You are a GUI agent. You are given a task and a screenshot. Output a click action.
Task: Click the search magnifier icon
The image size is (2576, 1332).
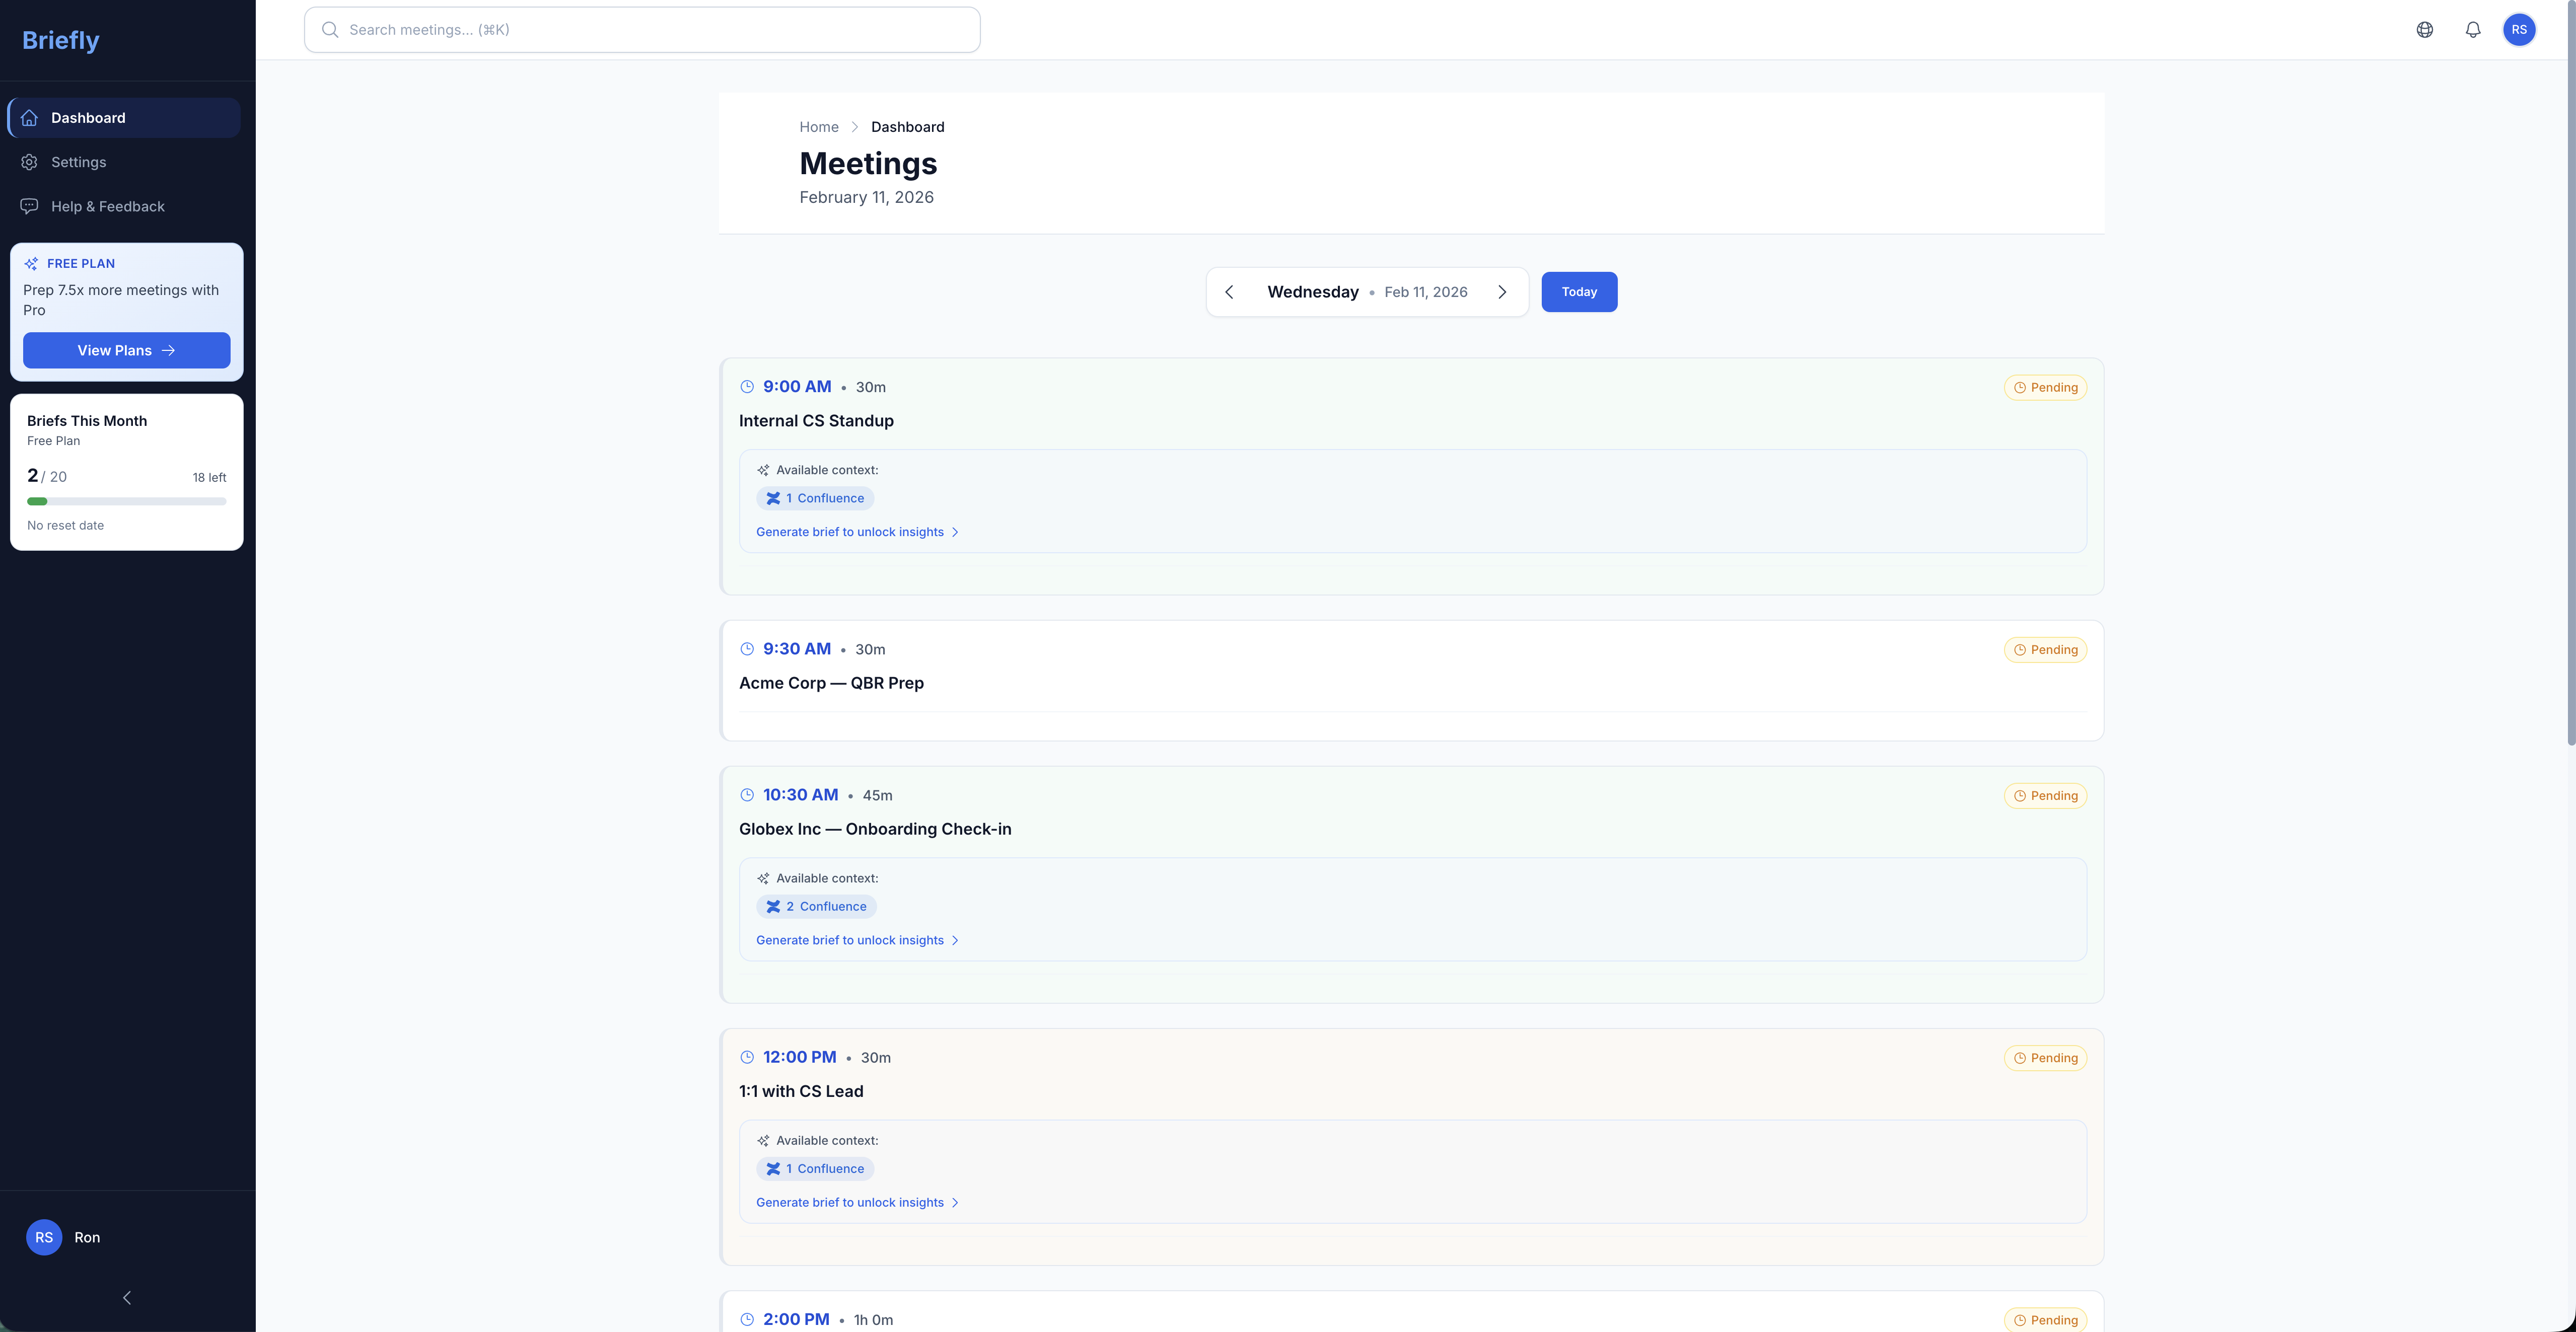click(330, 29)
